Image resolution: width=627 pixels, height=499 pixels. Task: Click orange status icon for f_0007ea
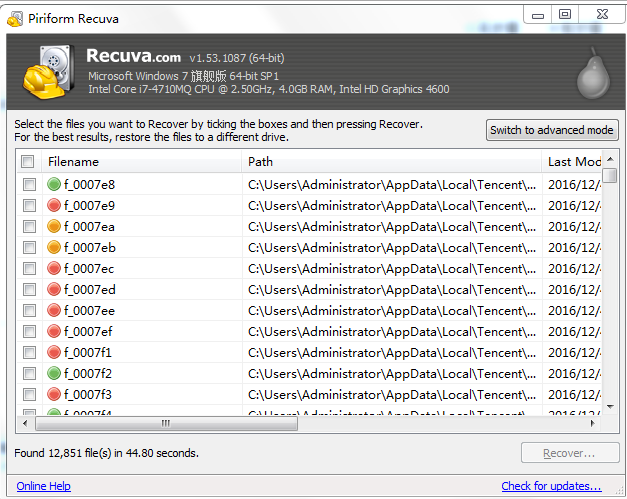click(x=54, y=226)
